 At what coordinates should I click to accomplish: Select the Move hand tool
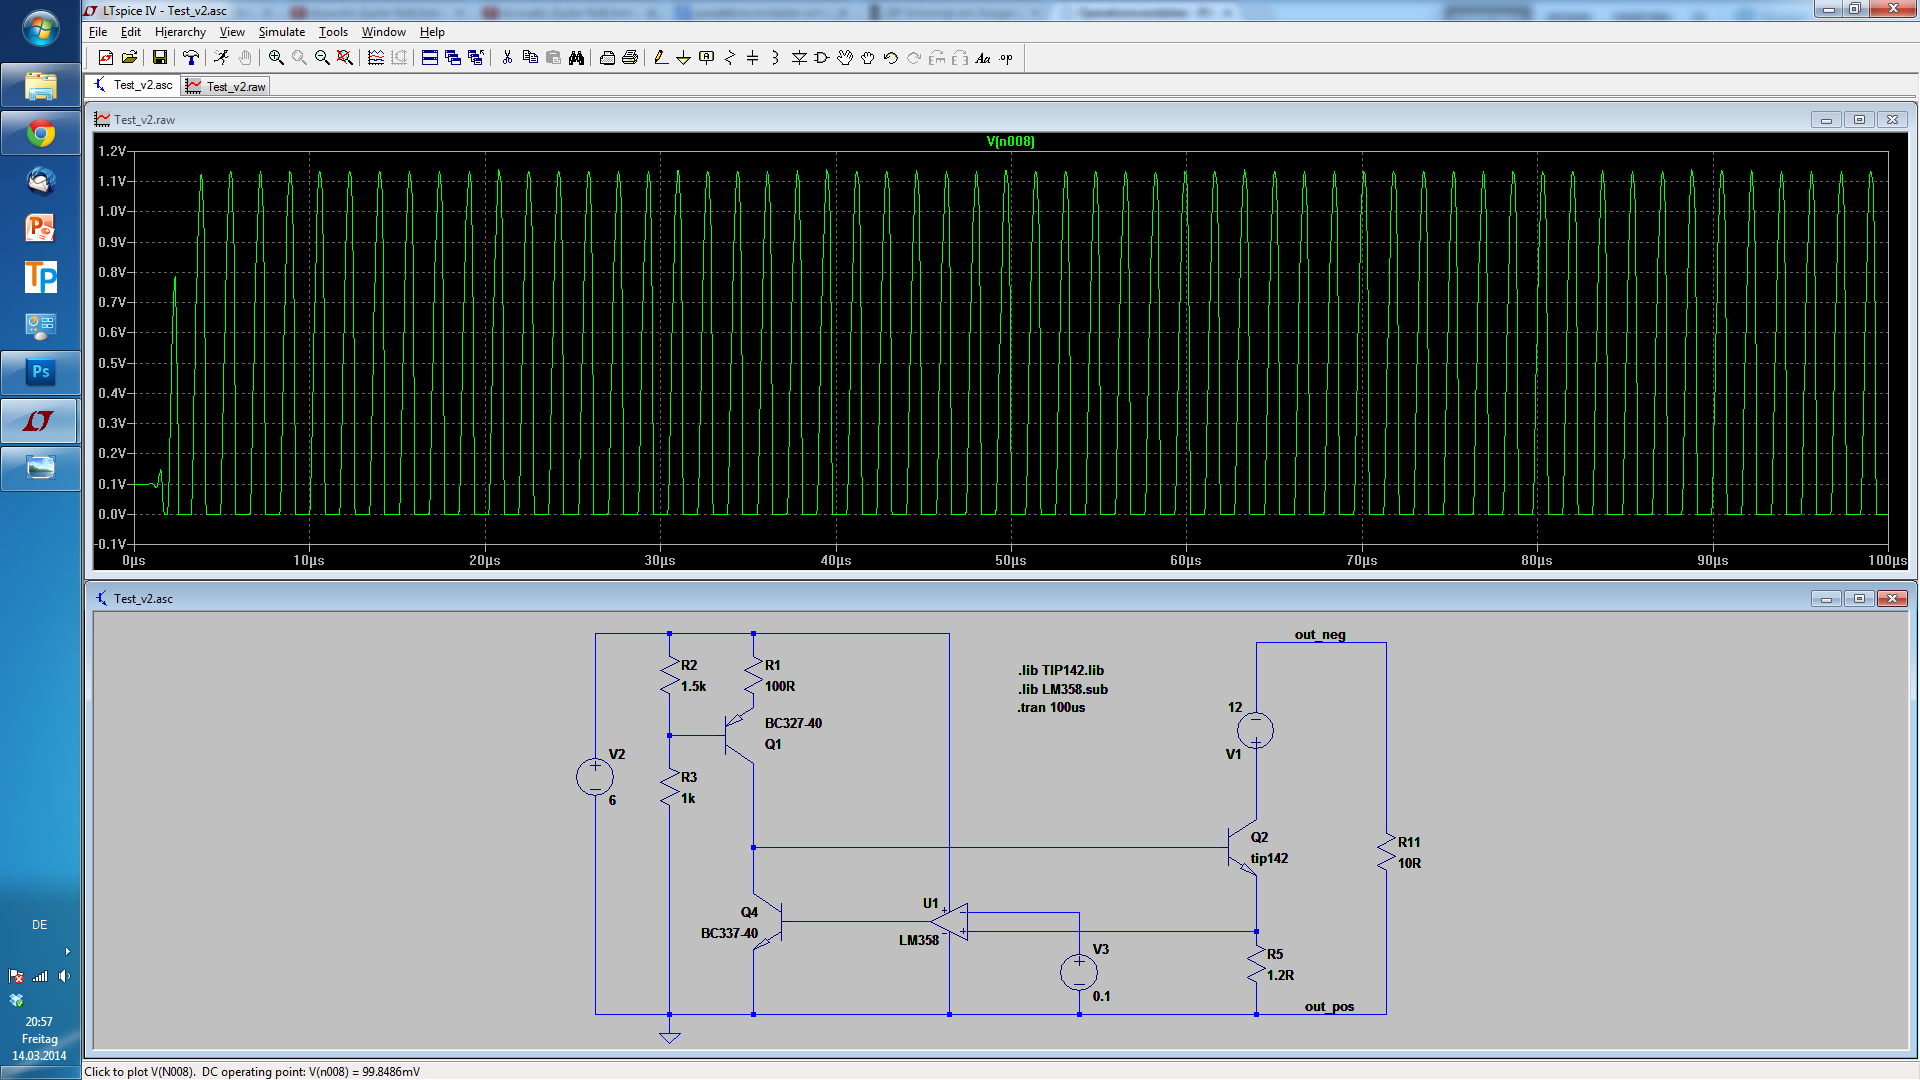[x=845, y=58]
